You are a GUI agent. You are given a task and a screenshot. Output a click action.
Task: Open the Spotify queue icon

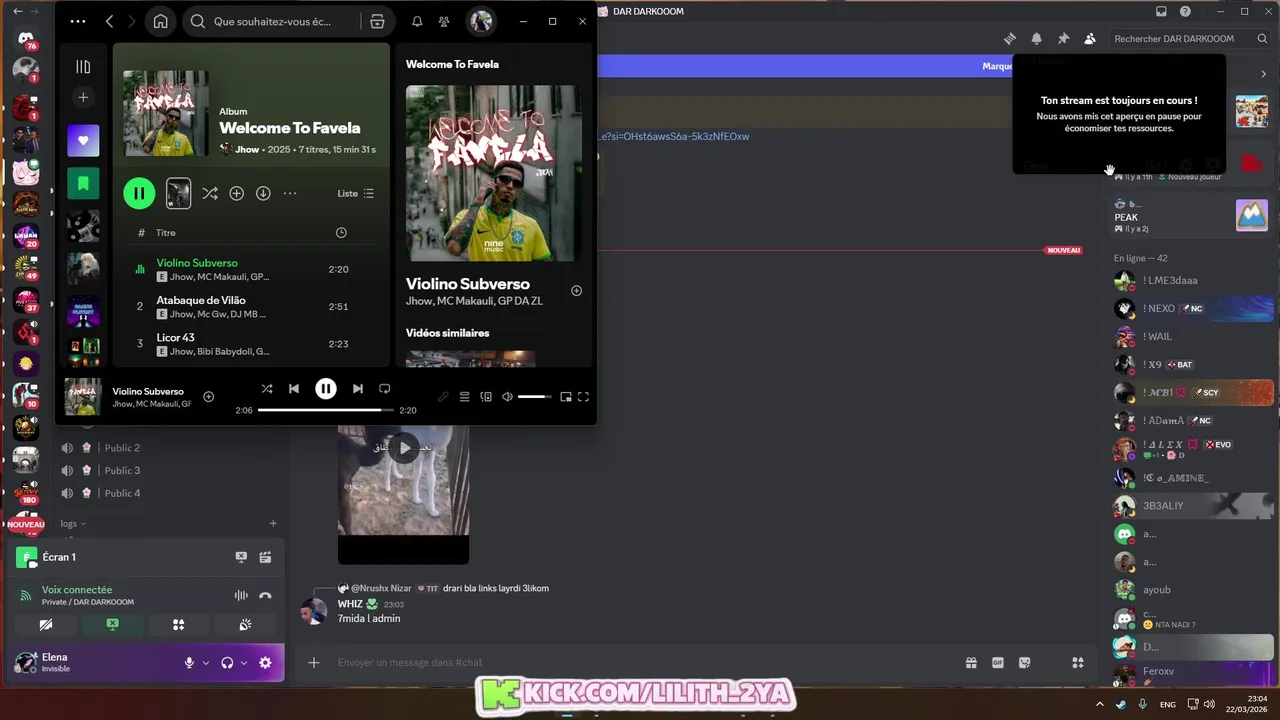tap(464, 397)
